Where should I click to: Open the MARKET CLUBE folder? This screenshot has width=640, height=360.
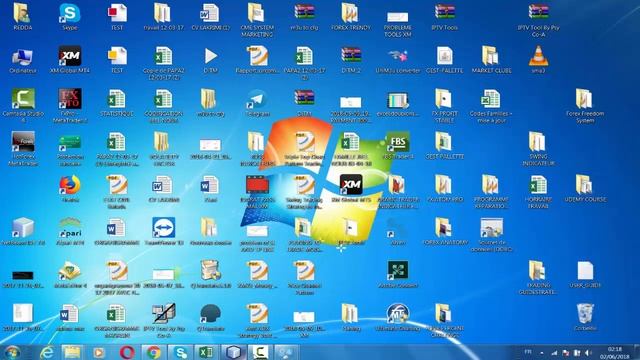(x=491, y=60)
